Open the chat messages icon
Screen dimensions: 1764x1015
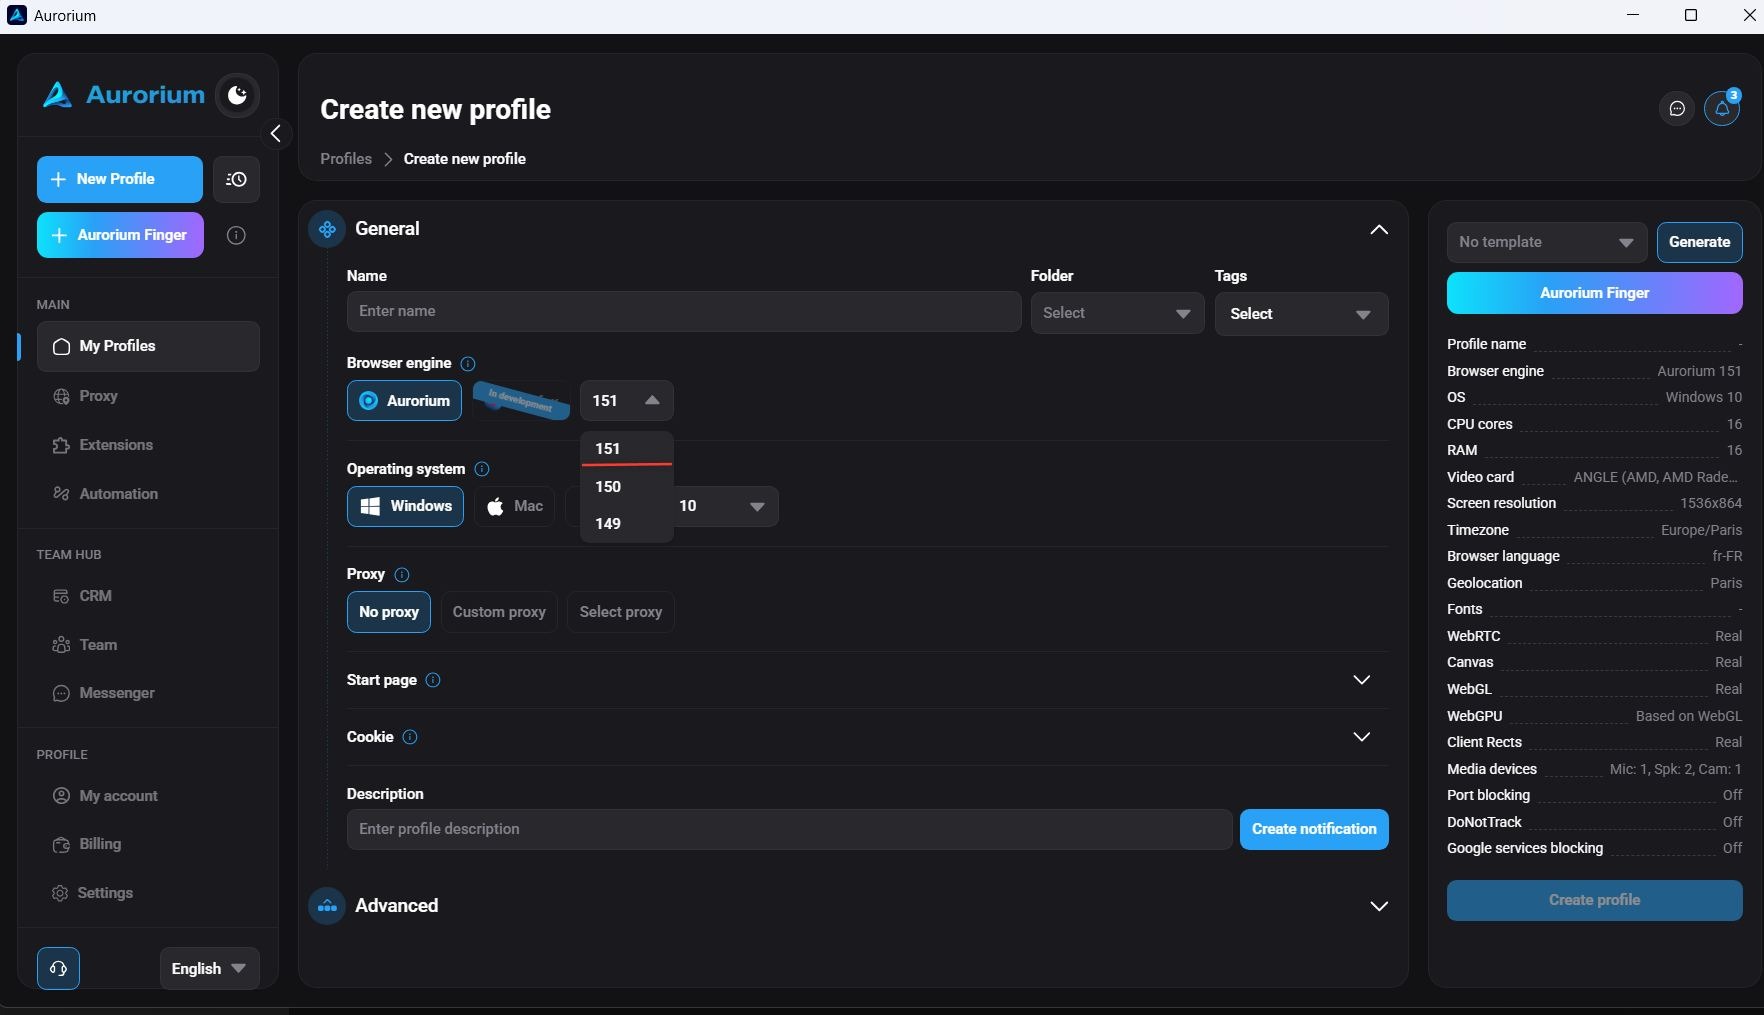1677,108
